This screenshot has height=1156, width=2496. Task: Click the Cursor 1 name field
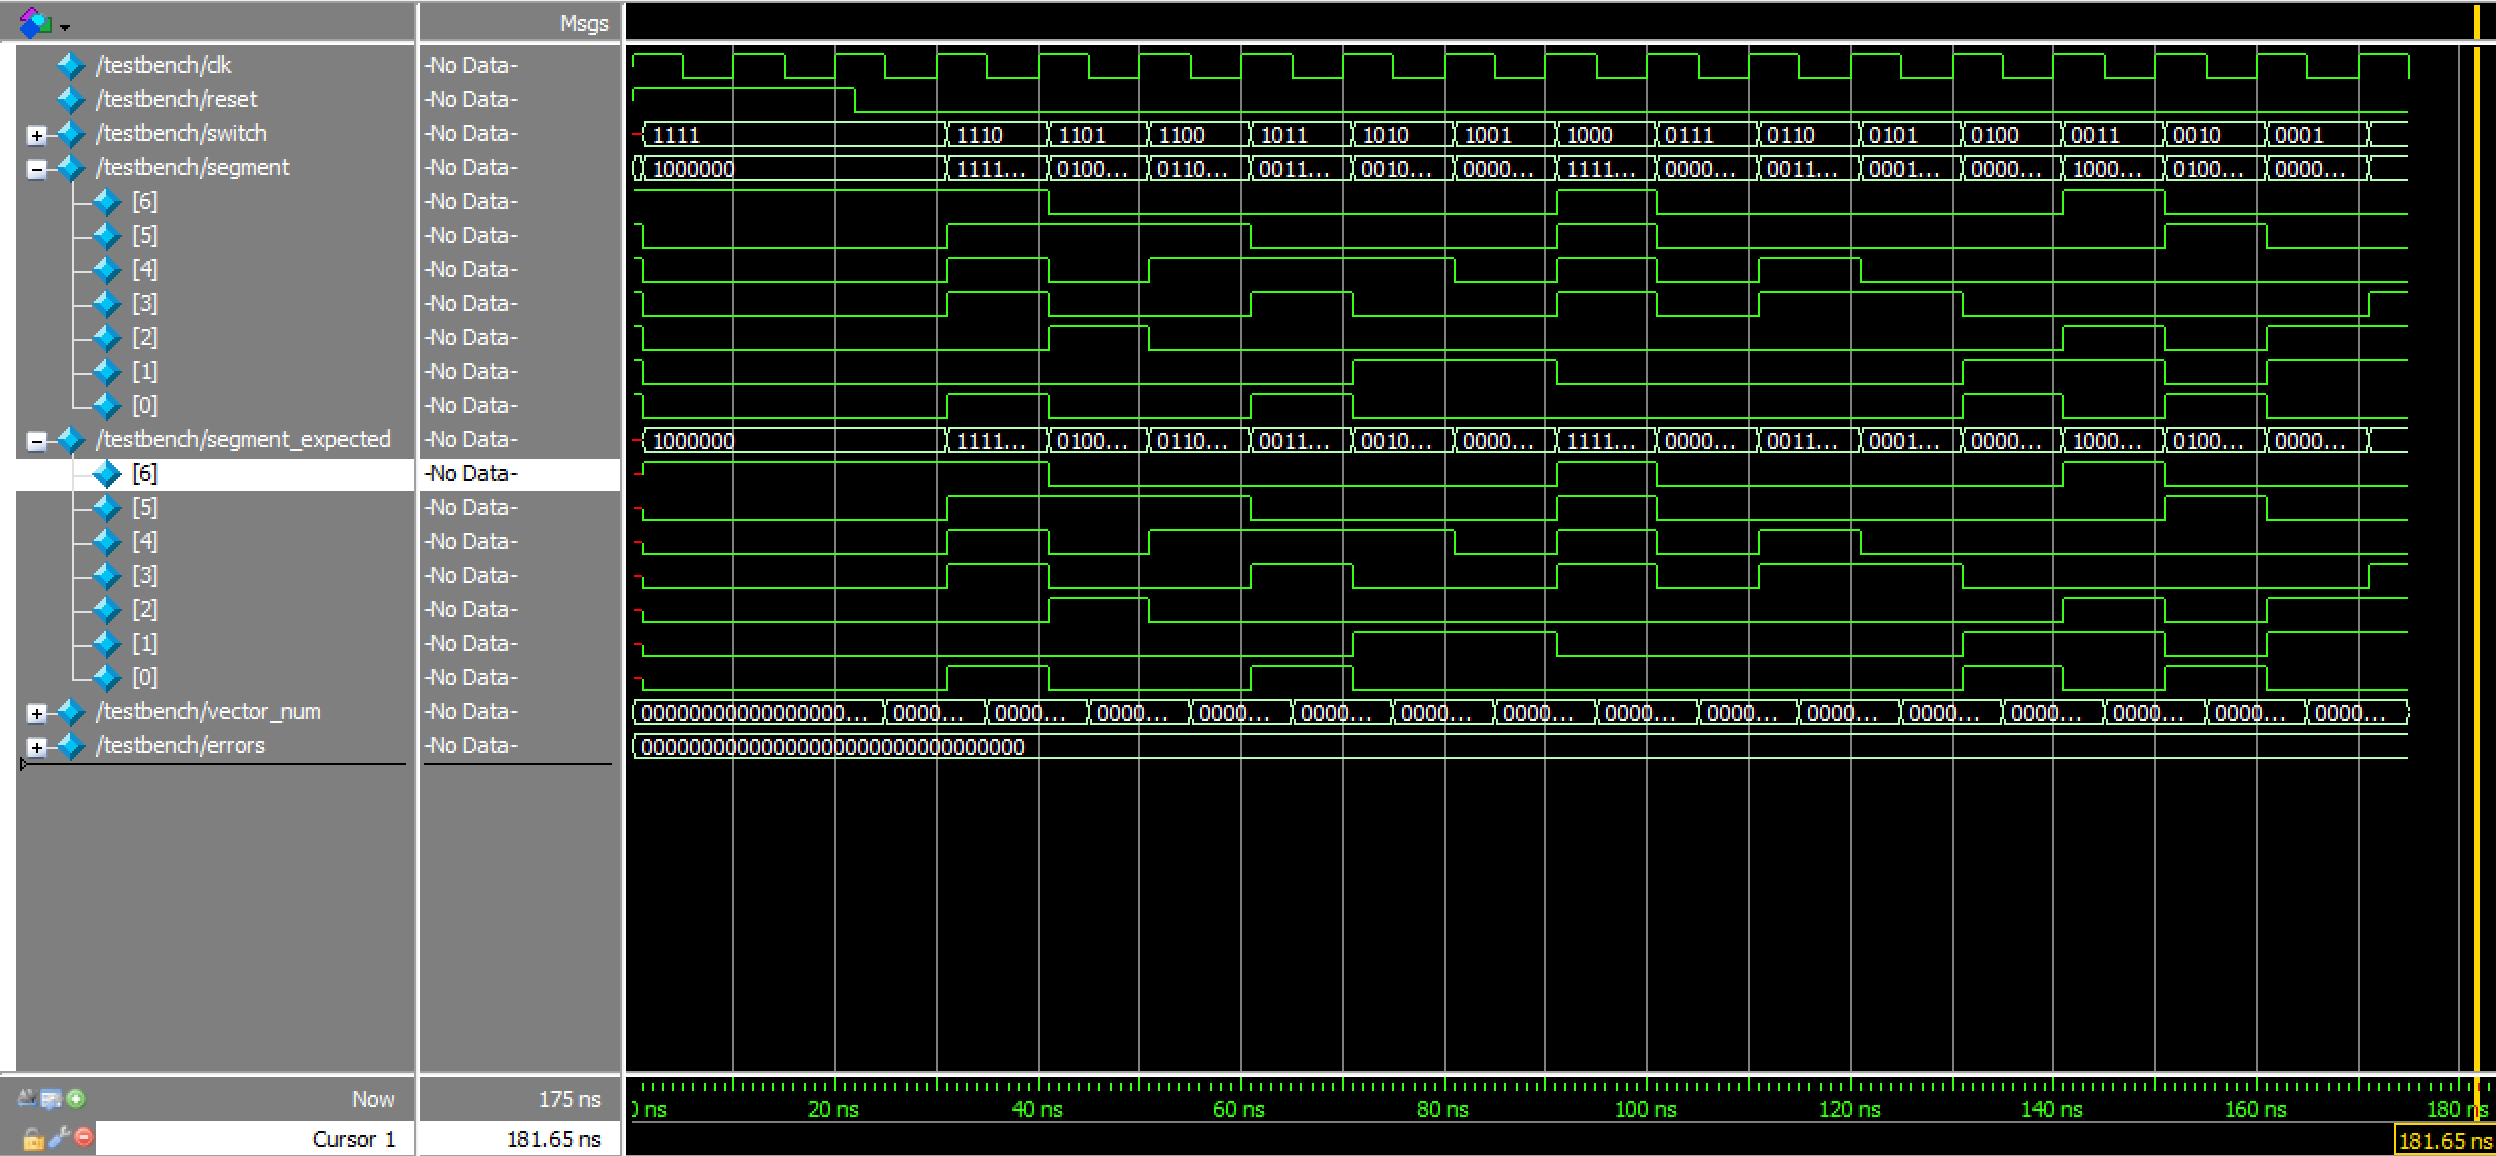tap(354, 1139)
